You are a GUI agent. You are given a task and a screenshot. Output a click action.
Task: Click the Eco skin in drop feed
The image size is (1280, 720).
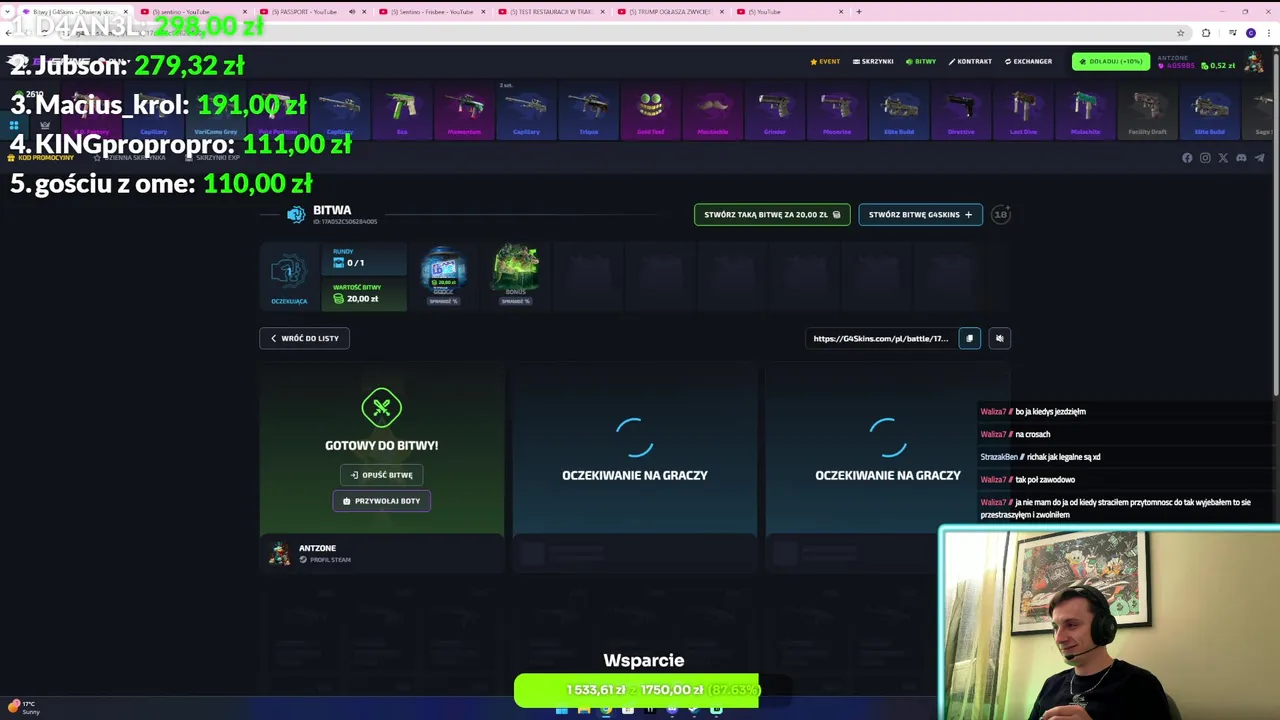[402, 112]
